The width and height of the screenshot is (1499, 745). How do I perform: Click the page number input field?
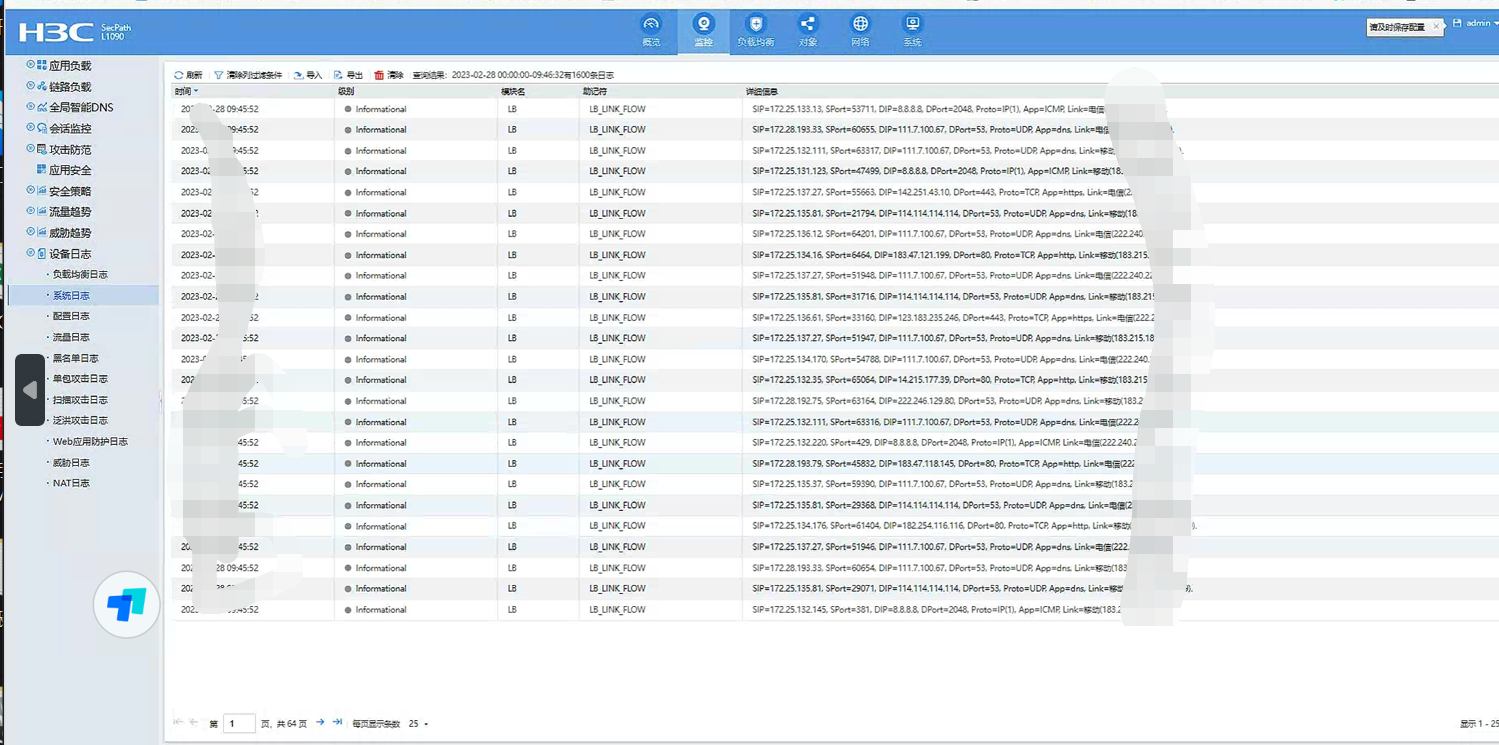[x=239, y=723]
